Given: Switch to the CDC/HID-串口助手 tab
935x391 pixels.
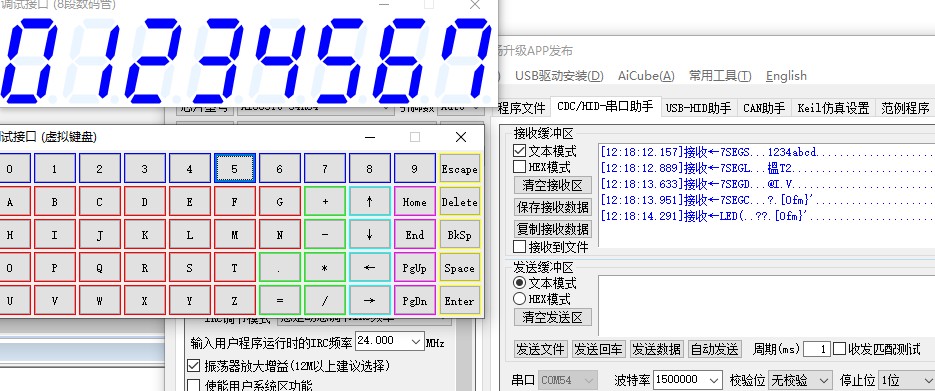Looking at the screenshot, I should click(605, 106).
